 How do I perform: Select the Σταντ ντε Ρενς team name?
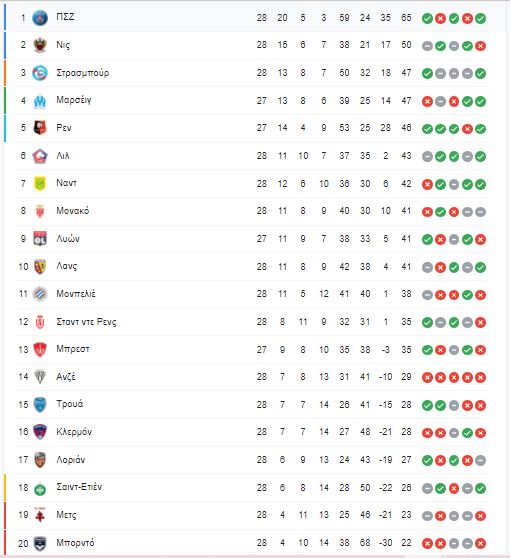point(86,322)
